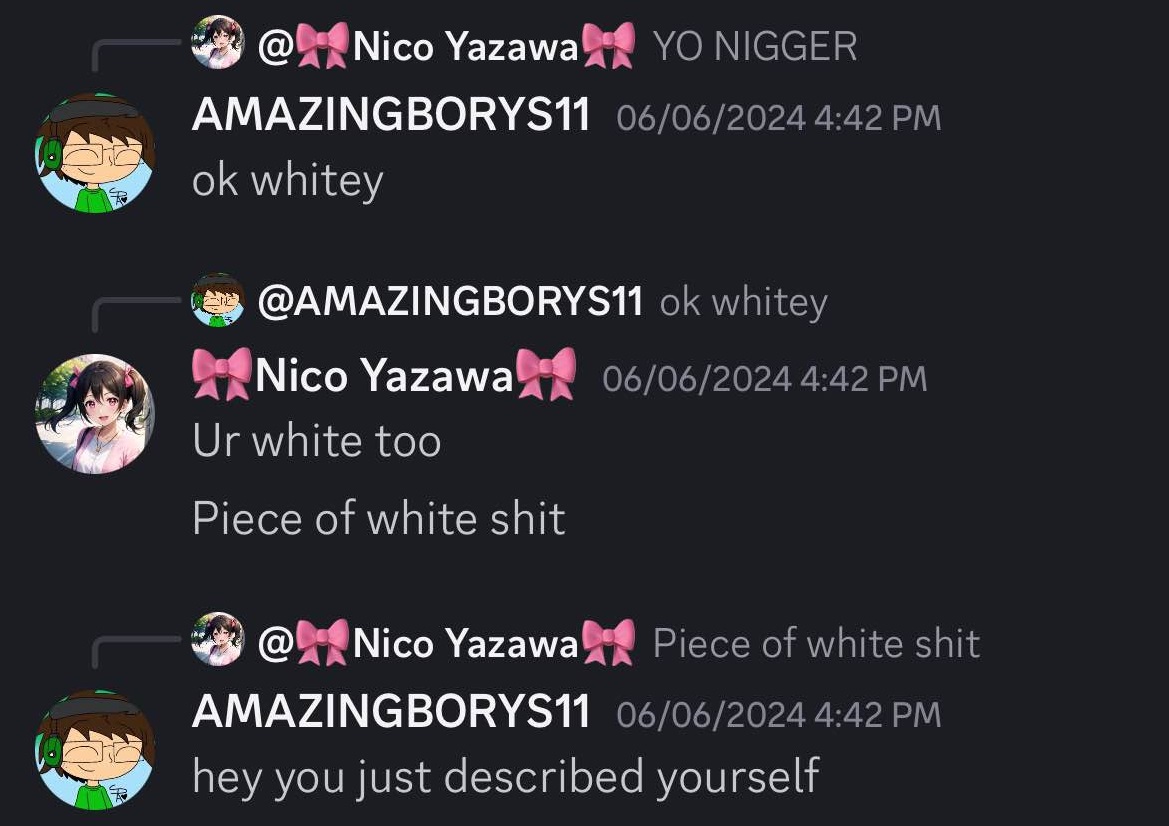Jump to original via "ok whitey" reply preview
The width and height of the screenshot is (1169, 826).
tap(743, 303)
